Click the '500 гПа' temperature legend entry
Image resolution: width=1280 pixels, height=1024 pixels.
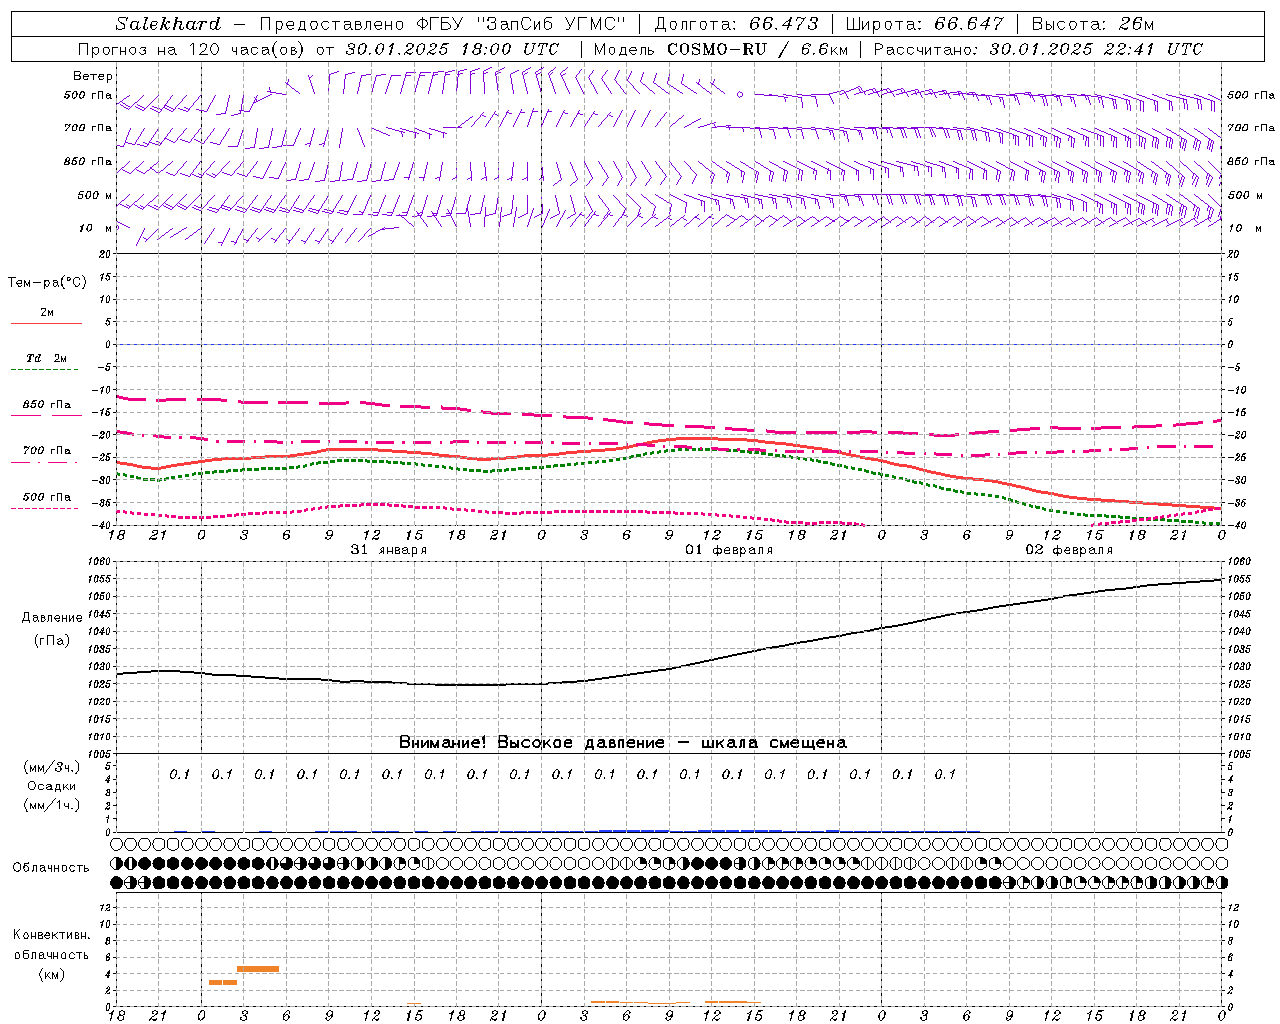click(47, 497)
